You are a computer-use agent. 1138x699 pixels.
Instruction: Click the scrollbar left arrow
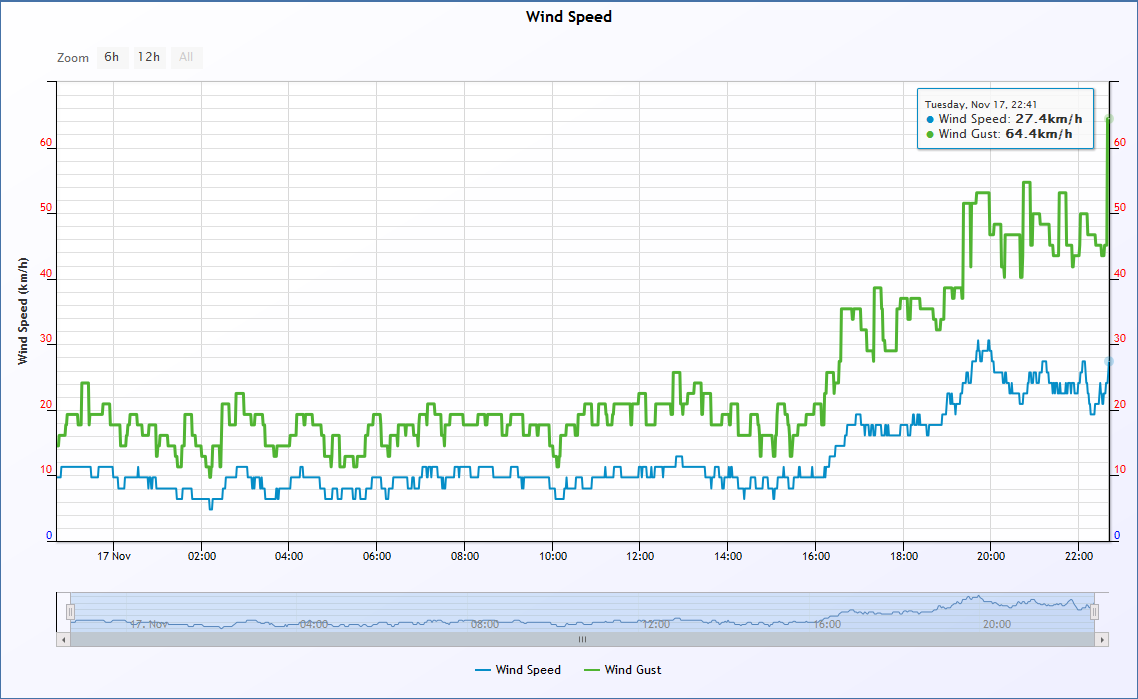click(x=64, y=639)
